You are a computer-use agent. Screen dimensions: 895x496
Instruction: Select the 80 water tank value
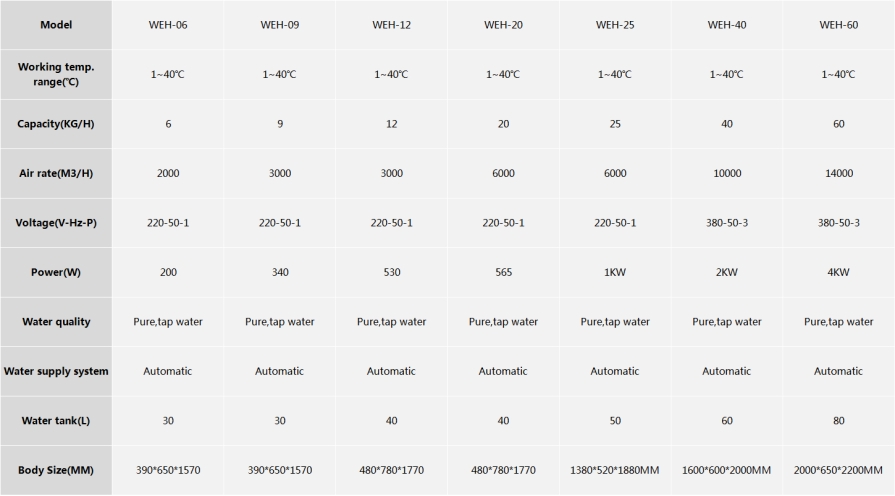pos(838,421)
